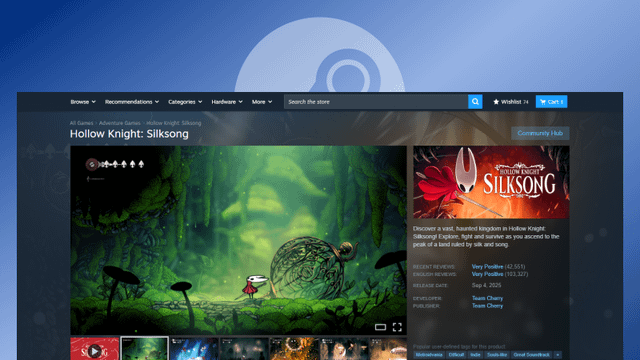
Task: Expand the Browse dropdown menu
Action: click(x=83, y=102)
